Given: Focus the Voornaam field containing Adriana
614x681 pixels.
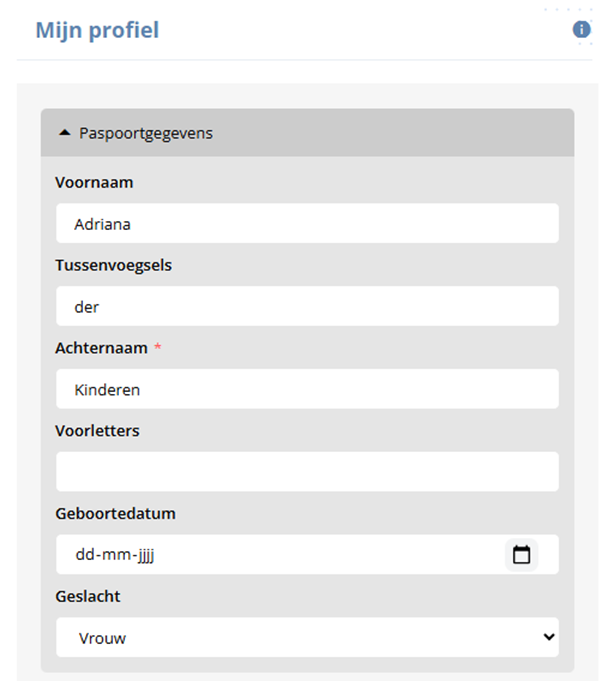Looking at the screenshot, I should pyautogui.click(x=307, y=224).
